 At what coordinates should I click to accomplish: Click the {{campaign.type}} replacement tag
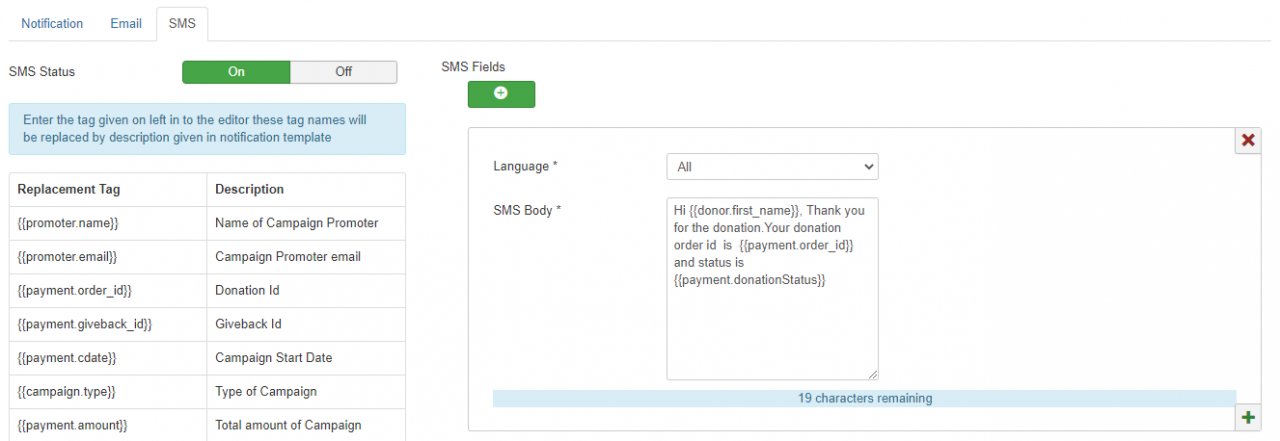point(67,392)
